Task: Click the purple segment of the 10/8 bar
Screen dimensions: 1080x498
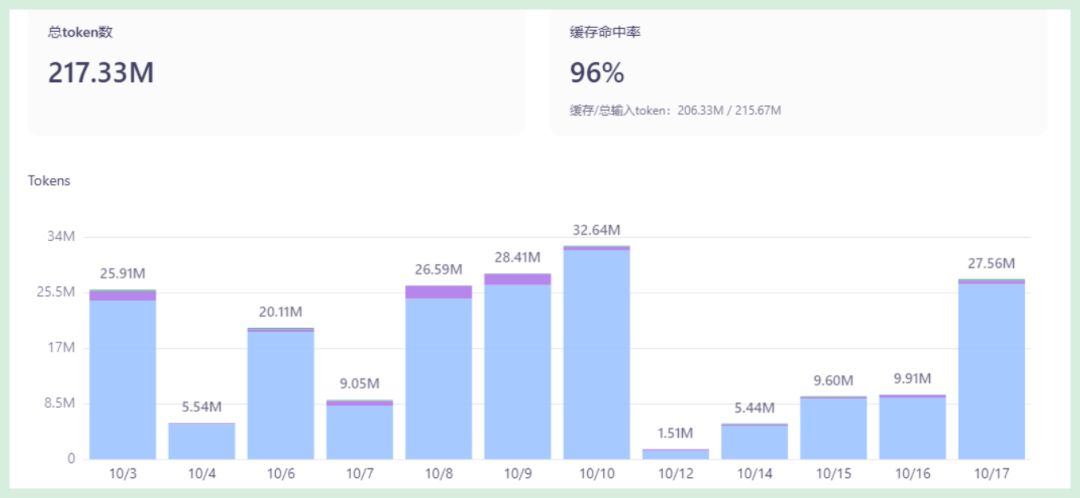Action: [439, 292]
